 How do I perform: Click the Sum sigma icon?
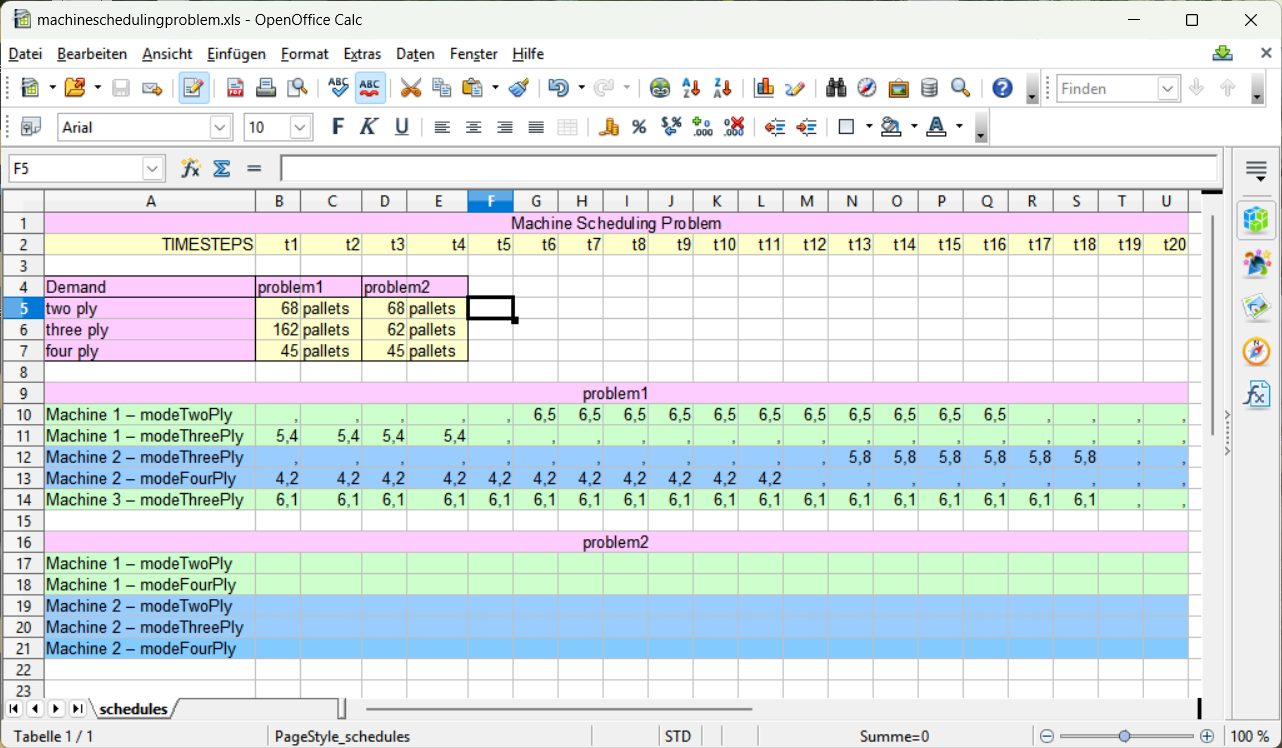221,168
